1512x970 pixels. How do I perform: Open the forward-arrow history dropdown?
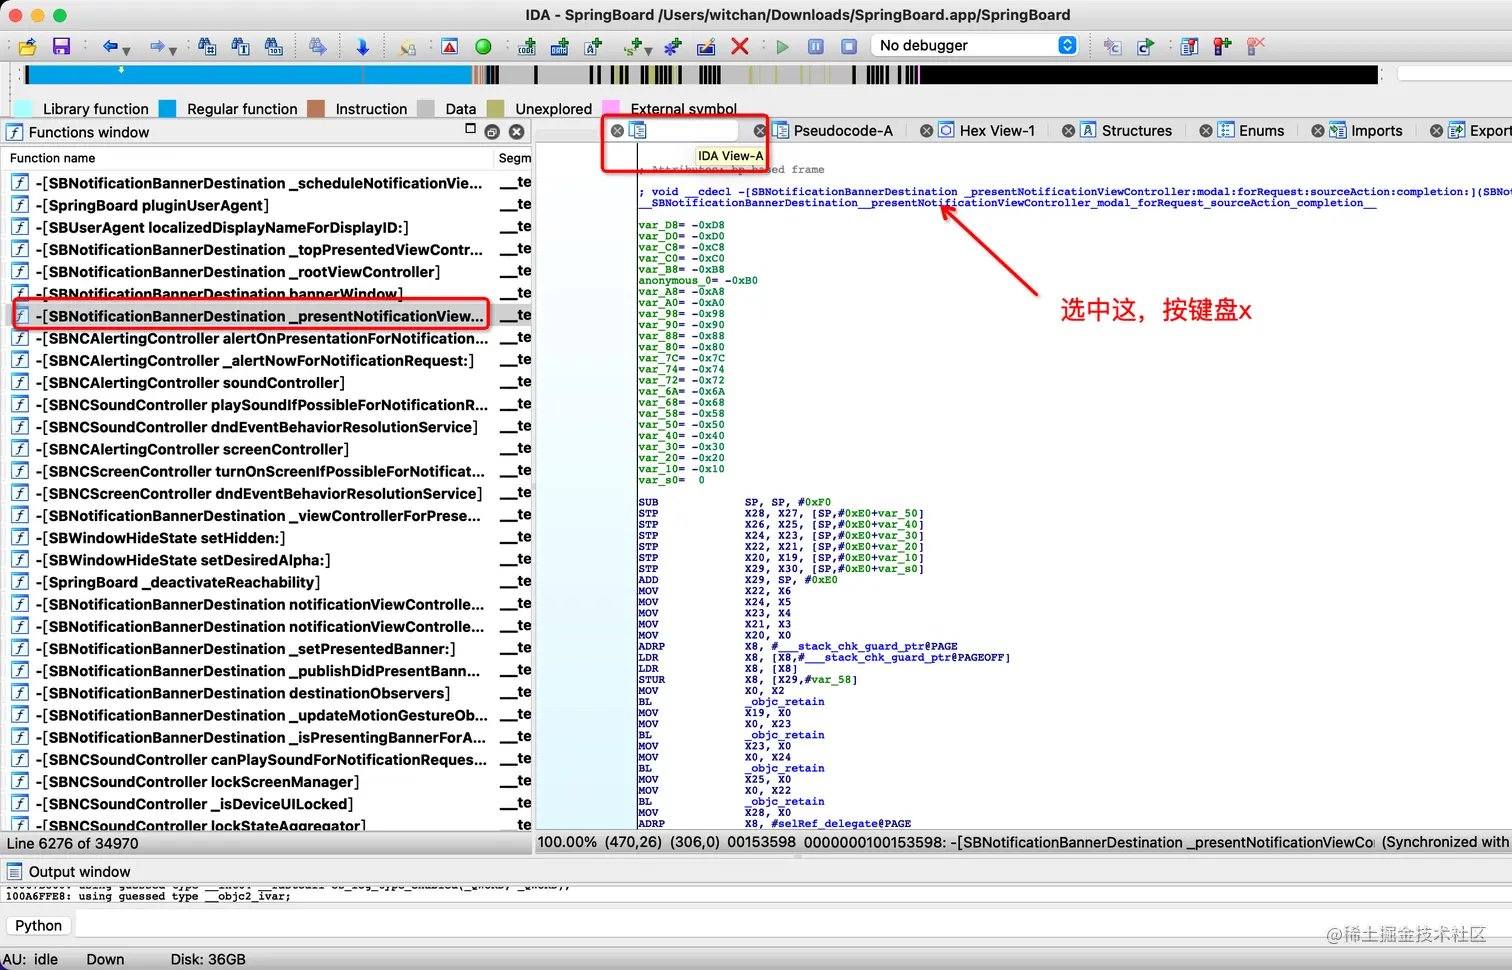coord(173,50)
